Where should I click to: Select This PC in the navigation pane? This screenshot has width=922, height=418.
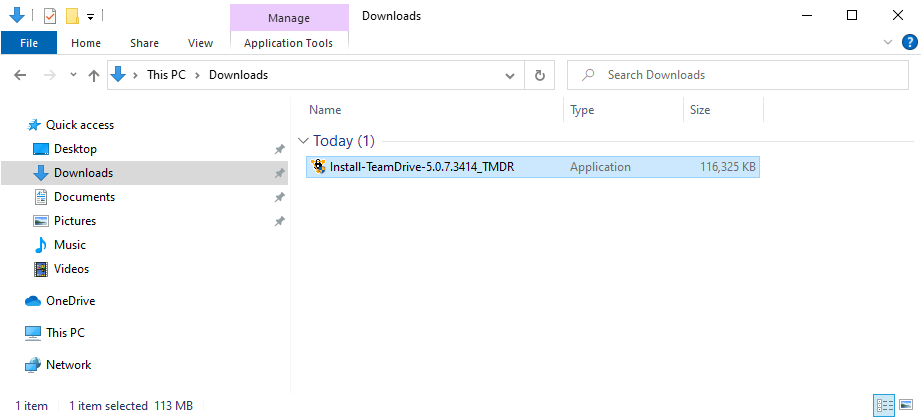tap(65, 333)
